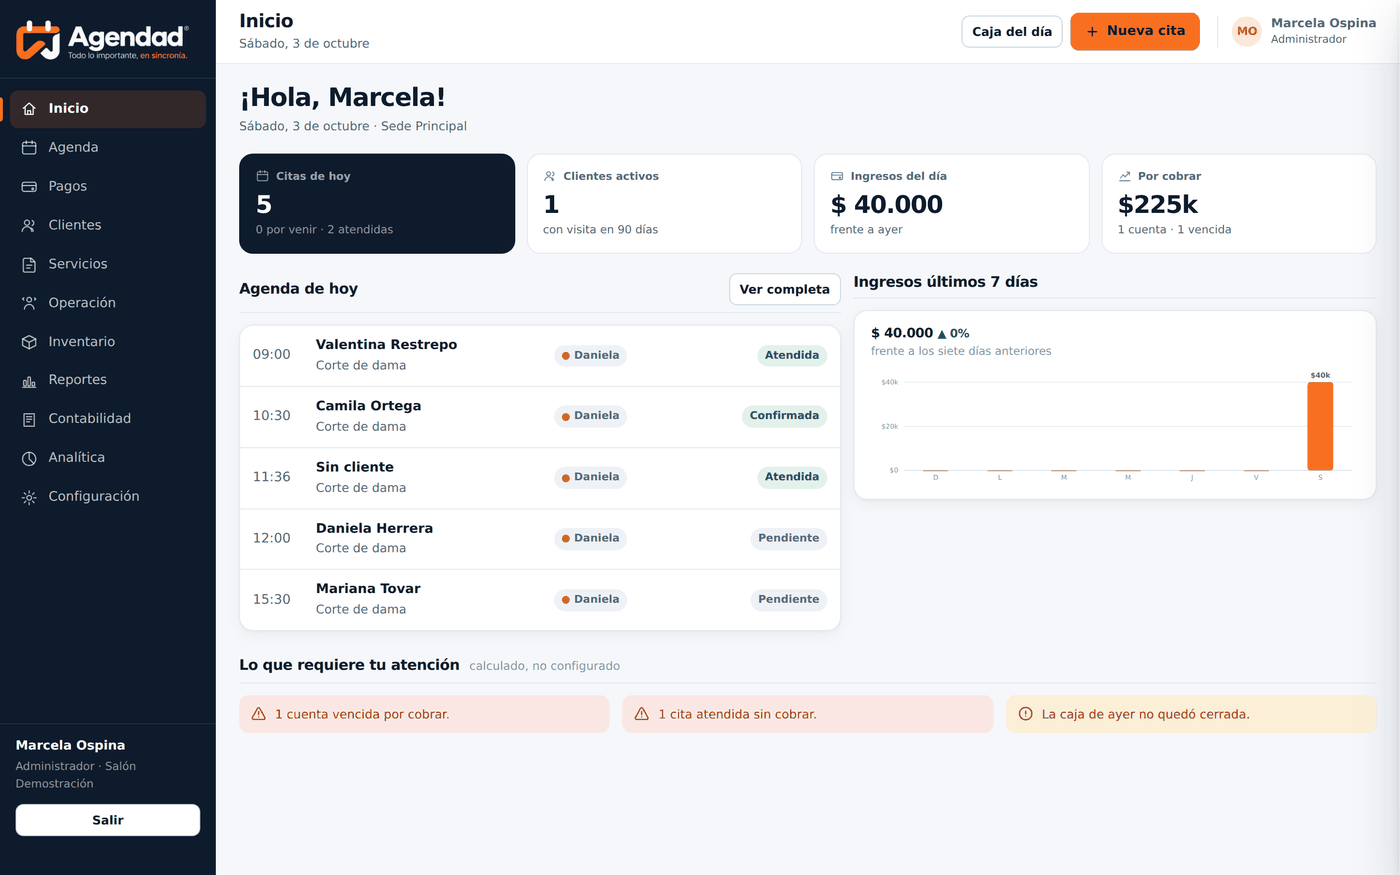The width and height of the screenshot is (1400, 875).
Task: Open the Por cobrar summary card
Action: [1239, 204]
